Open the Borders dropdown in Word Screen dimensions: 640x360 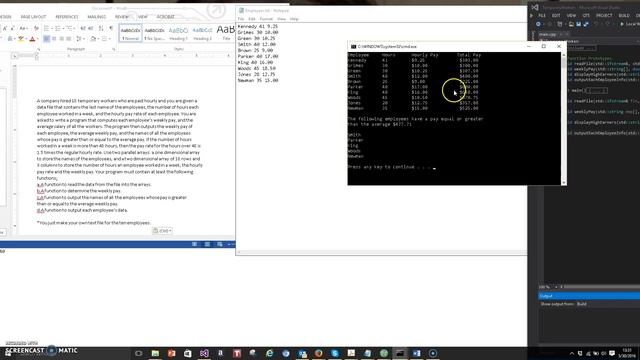tap(105, 39)
